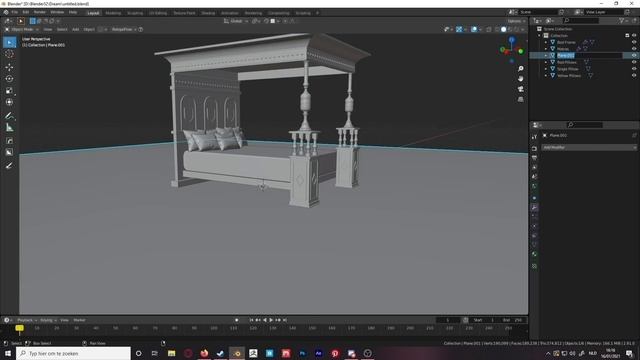Select the Select Box tool in left toolbar

click(x=9, y=42)
